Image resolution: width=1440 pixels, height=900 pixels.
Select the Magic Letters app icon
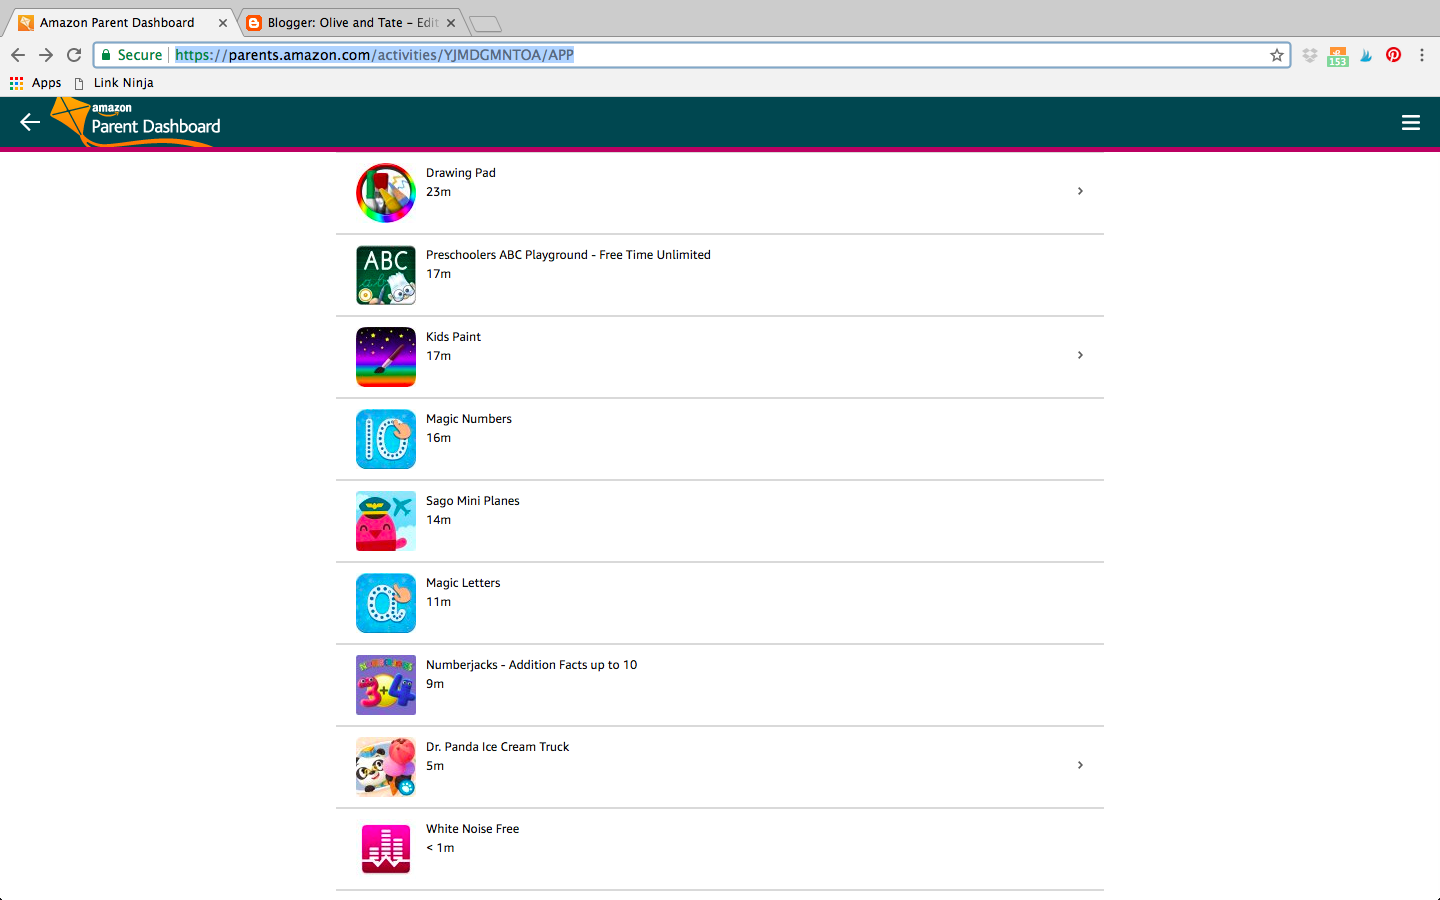pos(386,603)
